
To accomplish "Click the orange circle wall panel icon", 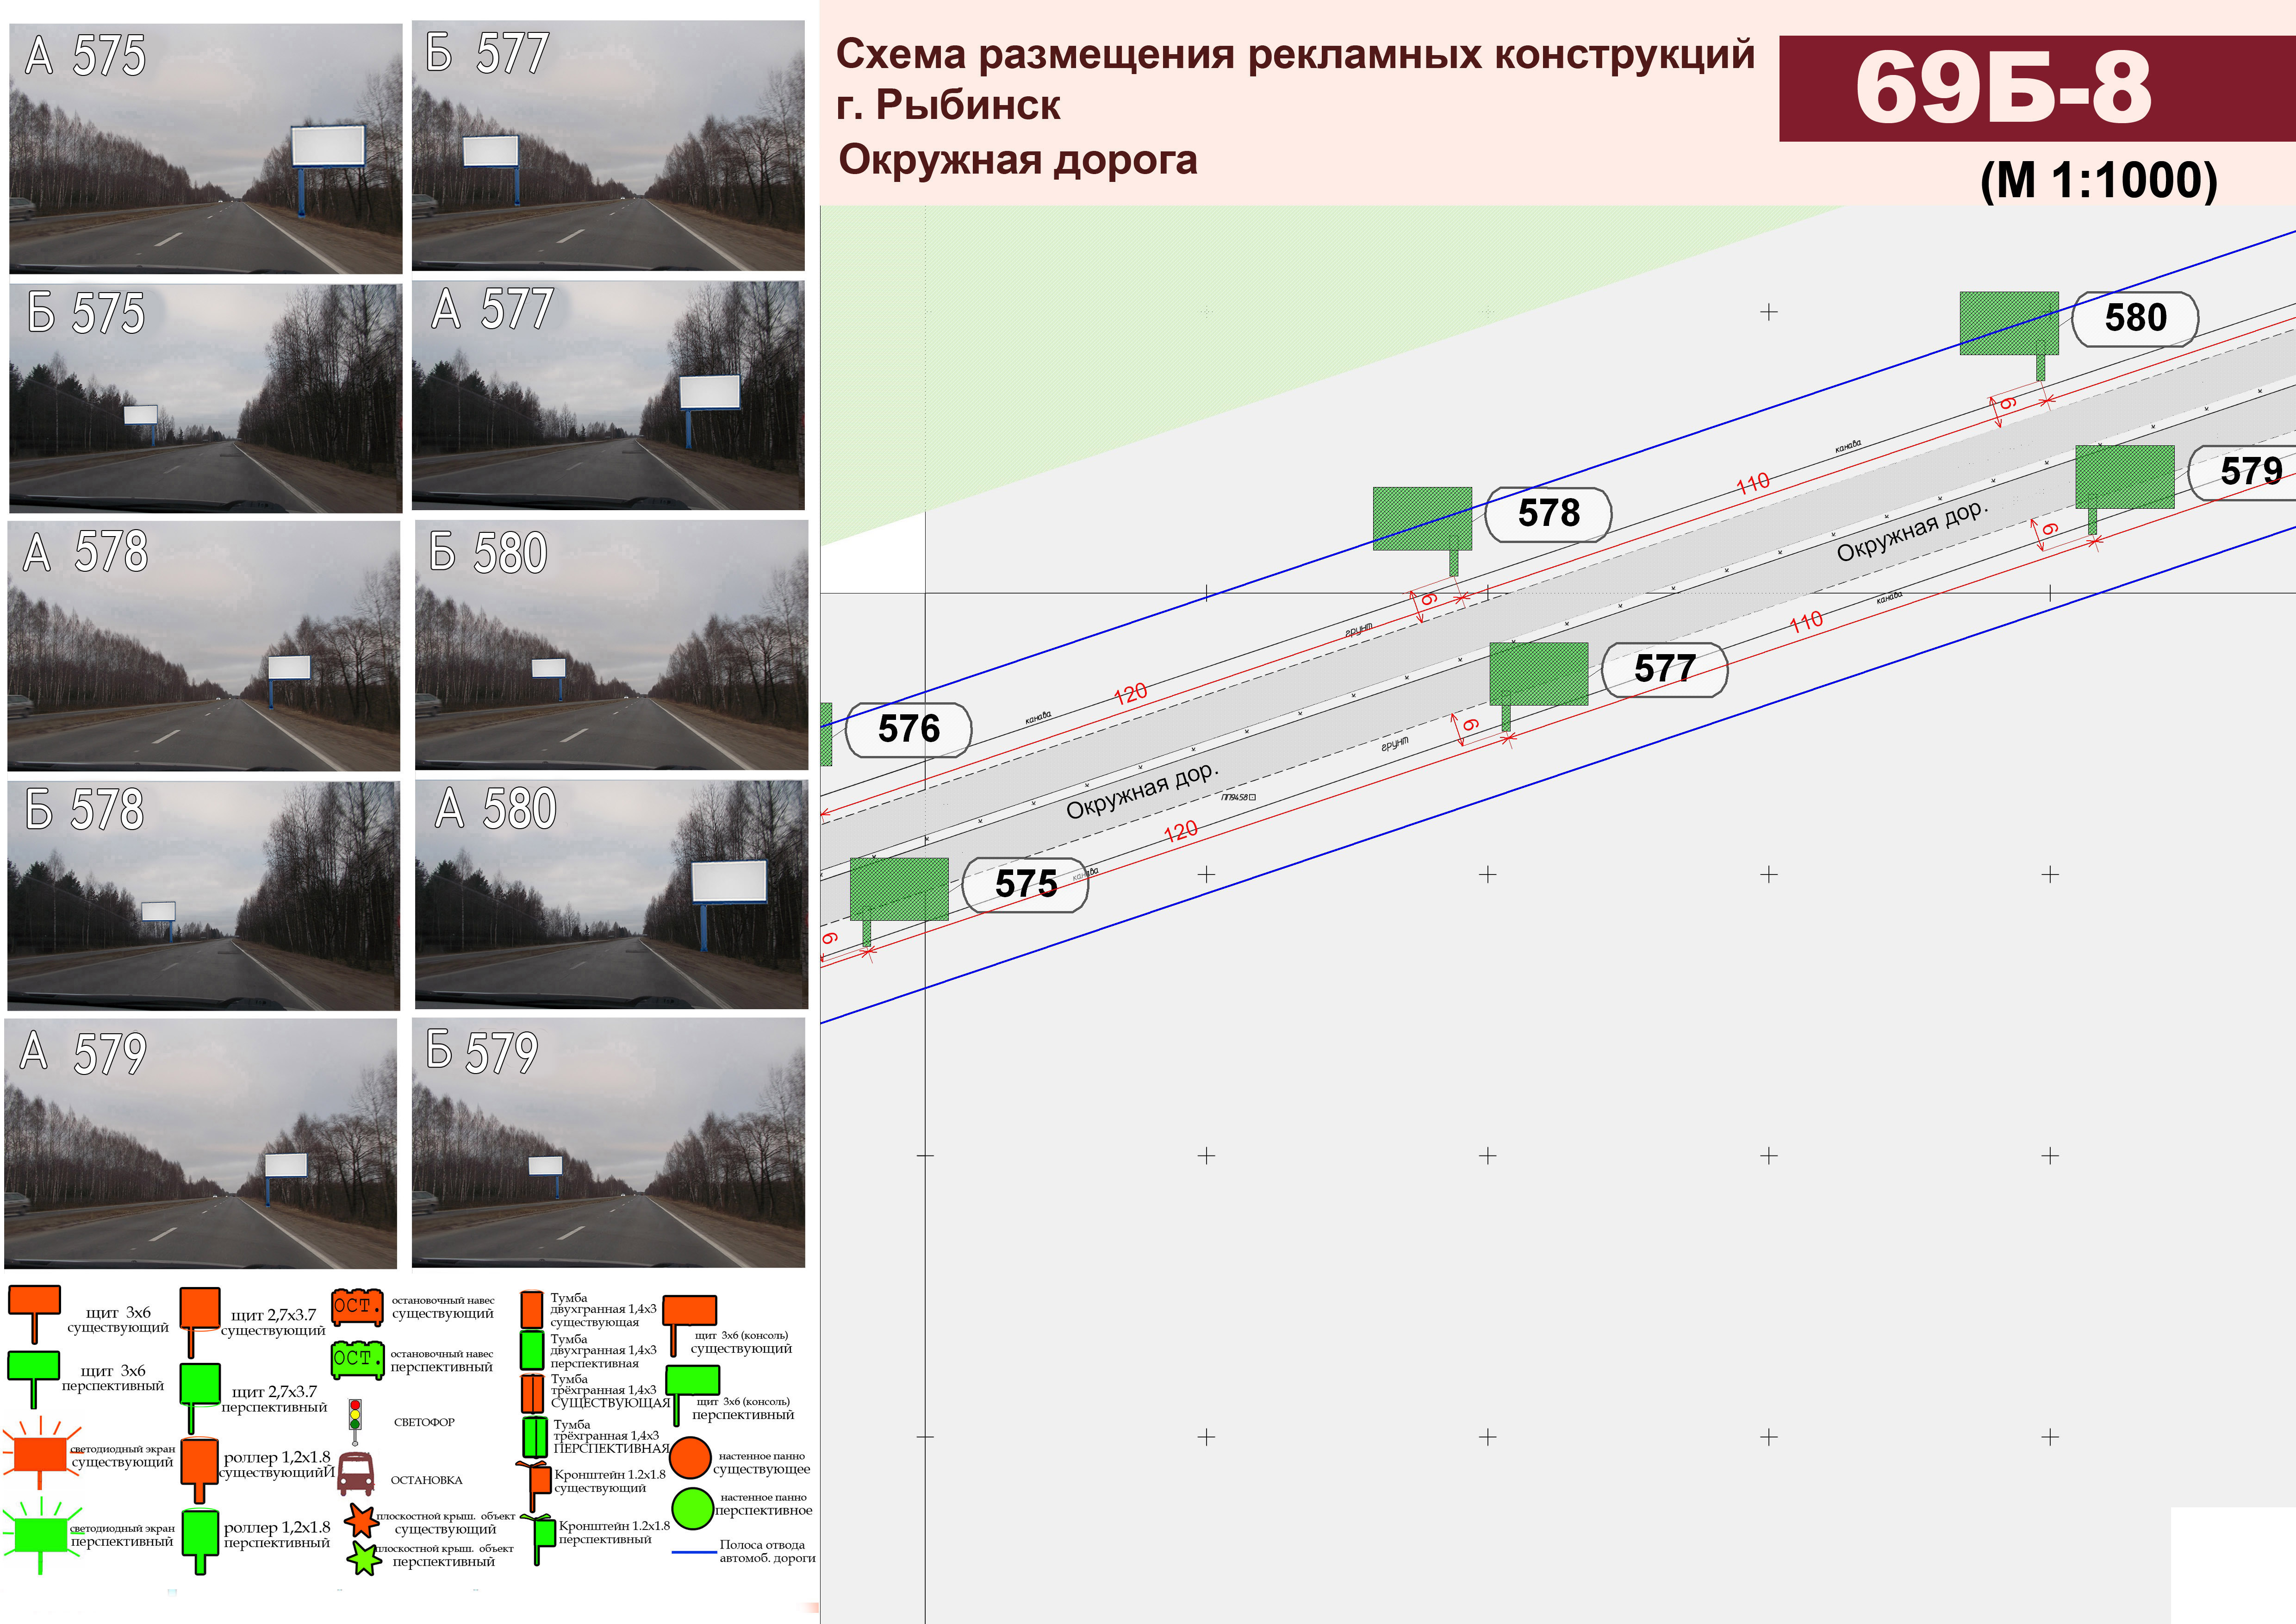I will point(690,1458).
